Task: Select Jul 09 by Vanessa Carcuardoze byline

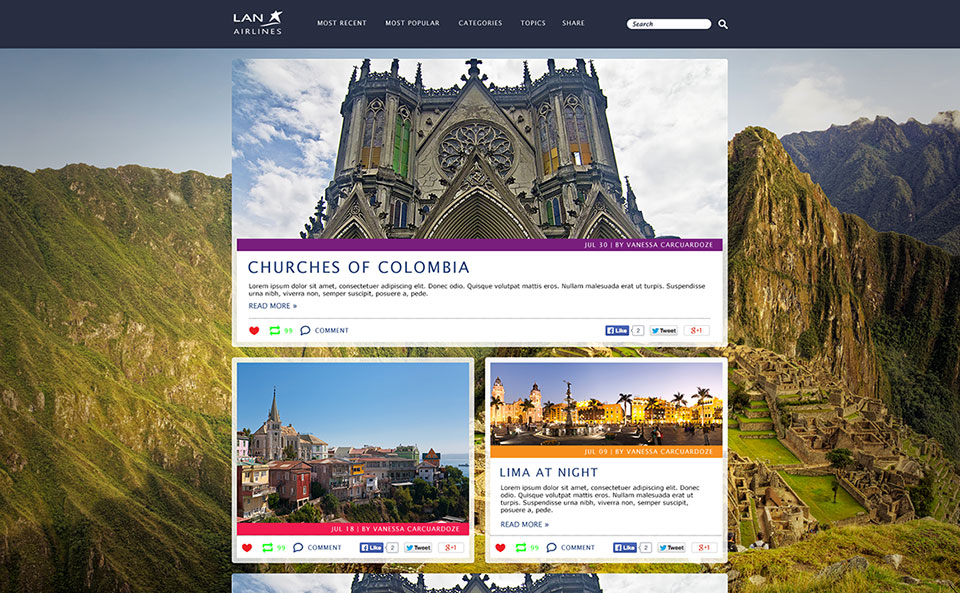Action: click(x=648, y=452)
